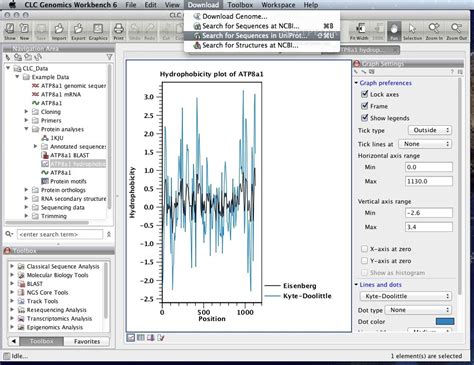
Task: Collapse the Graph preferences section
Action: (356, 83)
